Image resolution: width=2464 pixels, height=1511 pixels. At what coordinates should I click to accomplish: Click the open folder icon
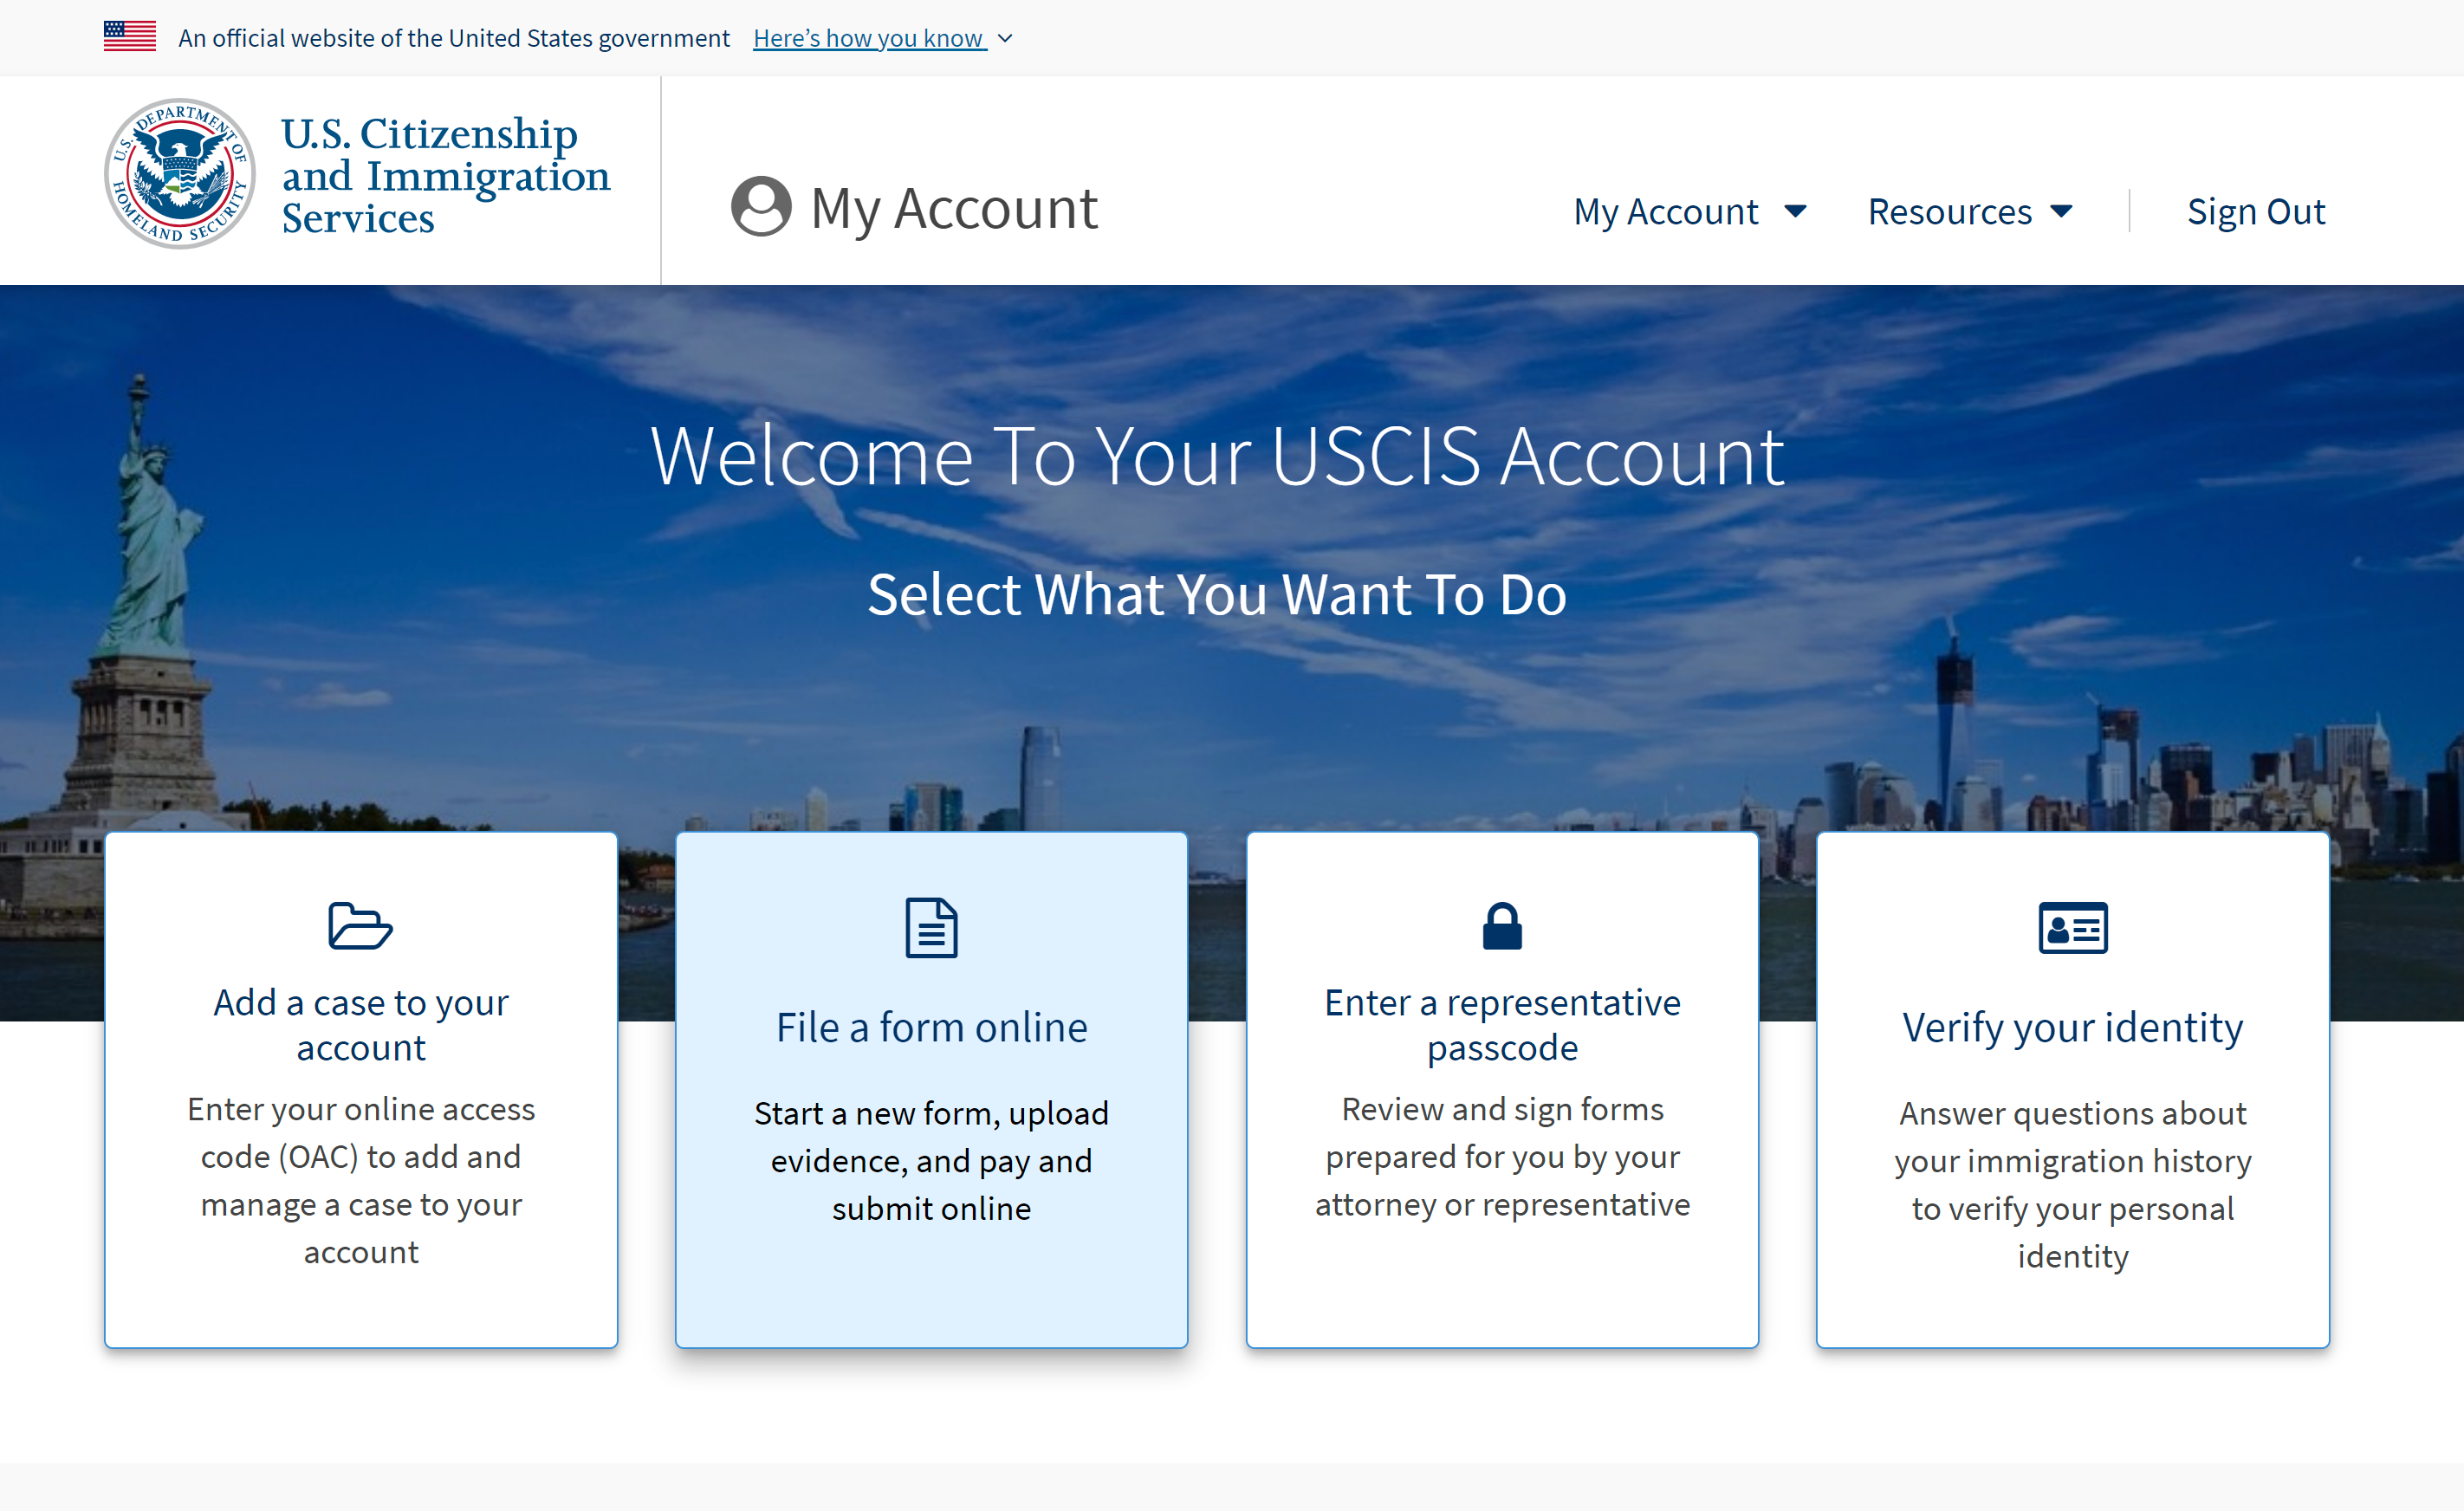(x=360, y=926)
